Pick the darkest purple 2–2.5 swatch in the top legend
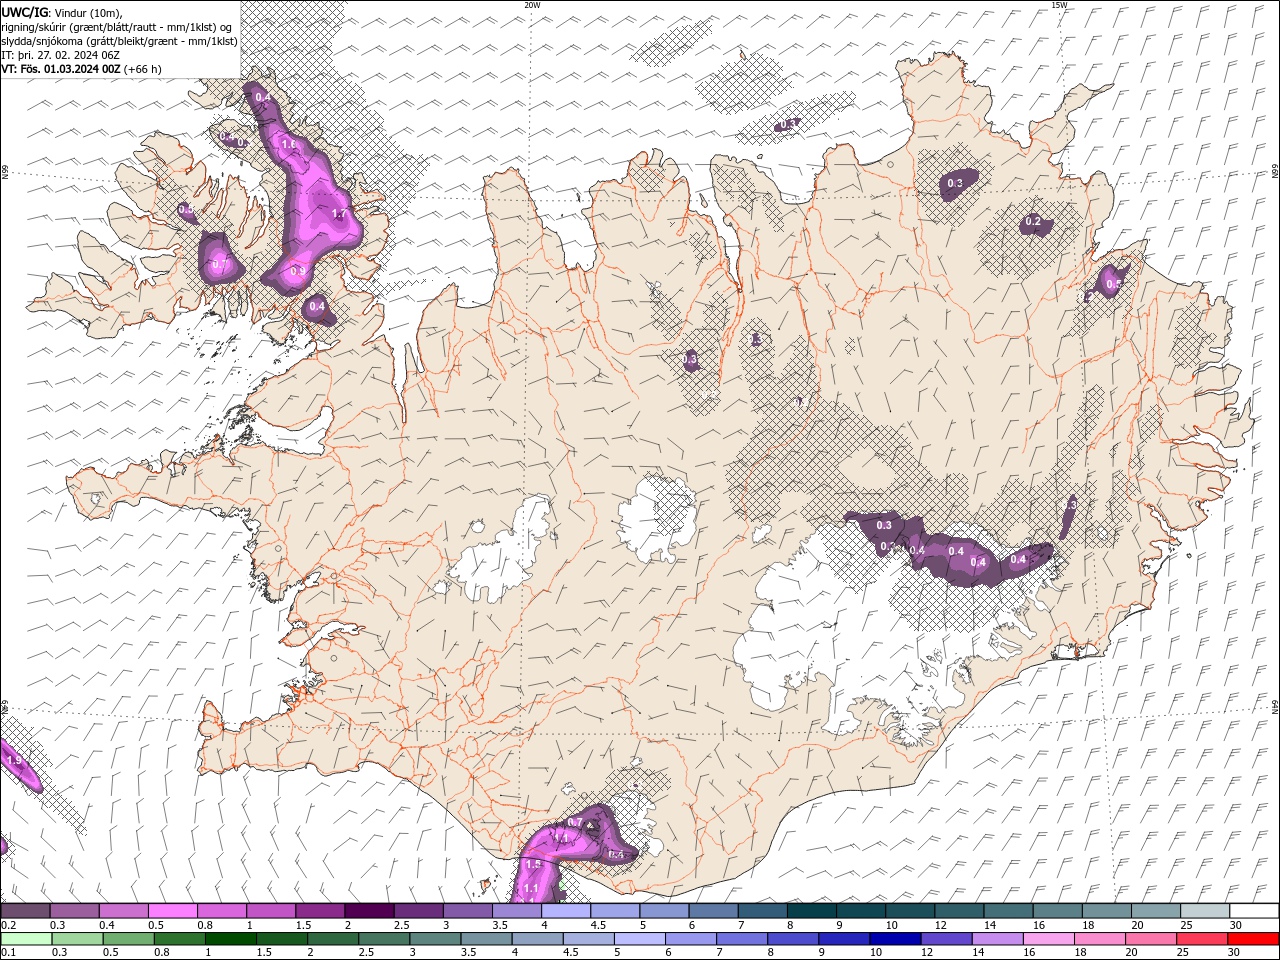Screen dimensions: 1280x960 [368, 911]
